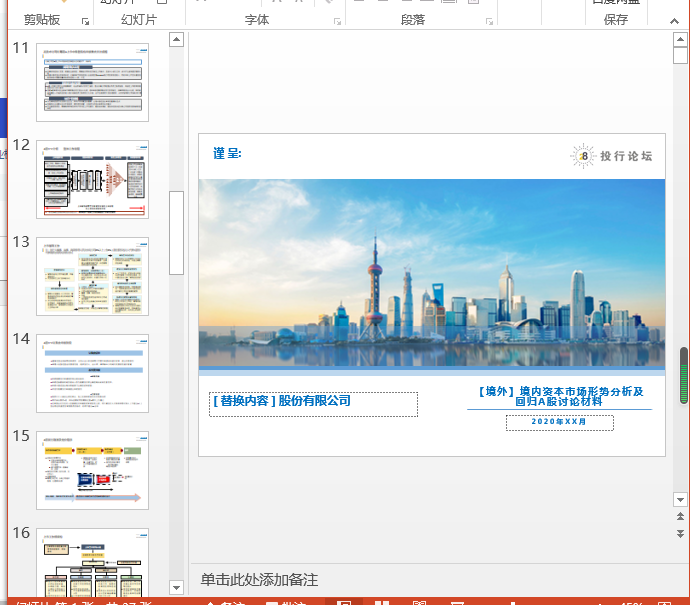Click the slide title 境内资本市场形势分析及回归A股讨论材料
Screen dimensions: 690x605
(x=560, y=396)
